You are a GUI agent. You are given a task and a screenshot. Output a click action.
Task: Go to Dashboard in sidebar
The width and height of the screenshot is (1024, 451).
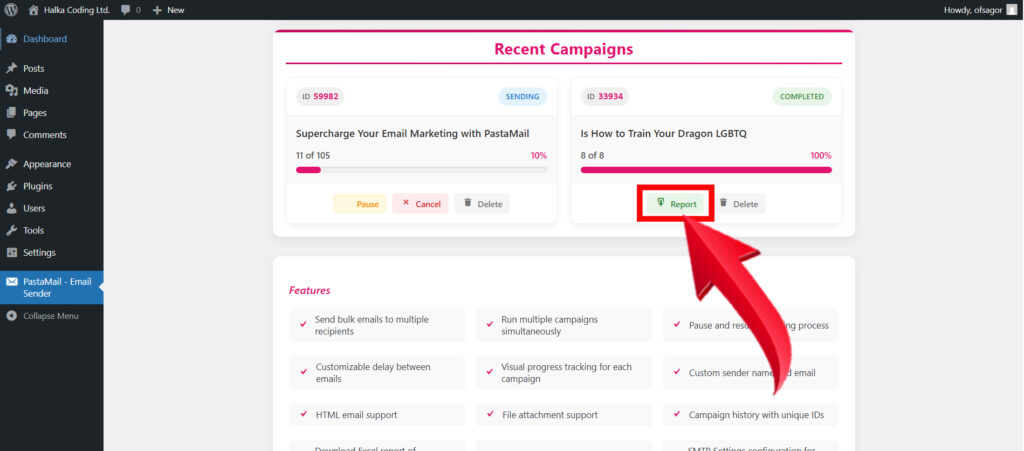(44, 39)
